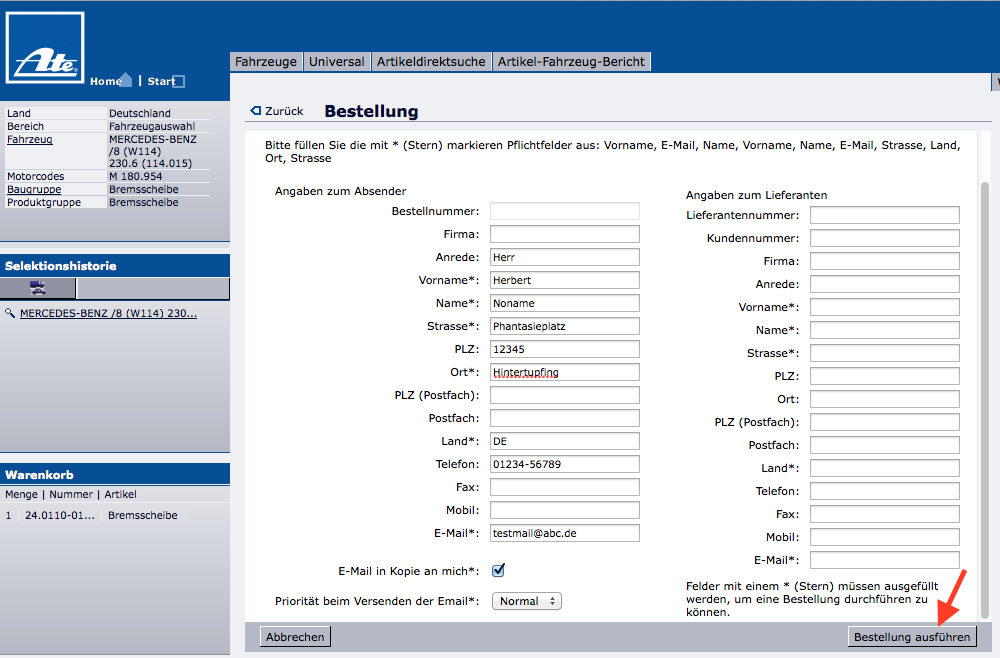Open the Baugruppe link

(x=34, y=189)
